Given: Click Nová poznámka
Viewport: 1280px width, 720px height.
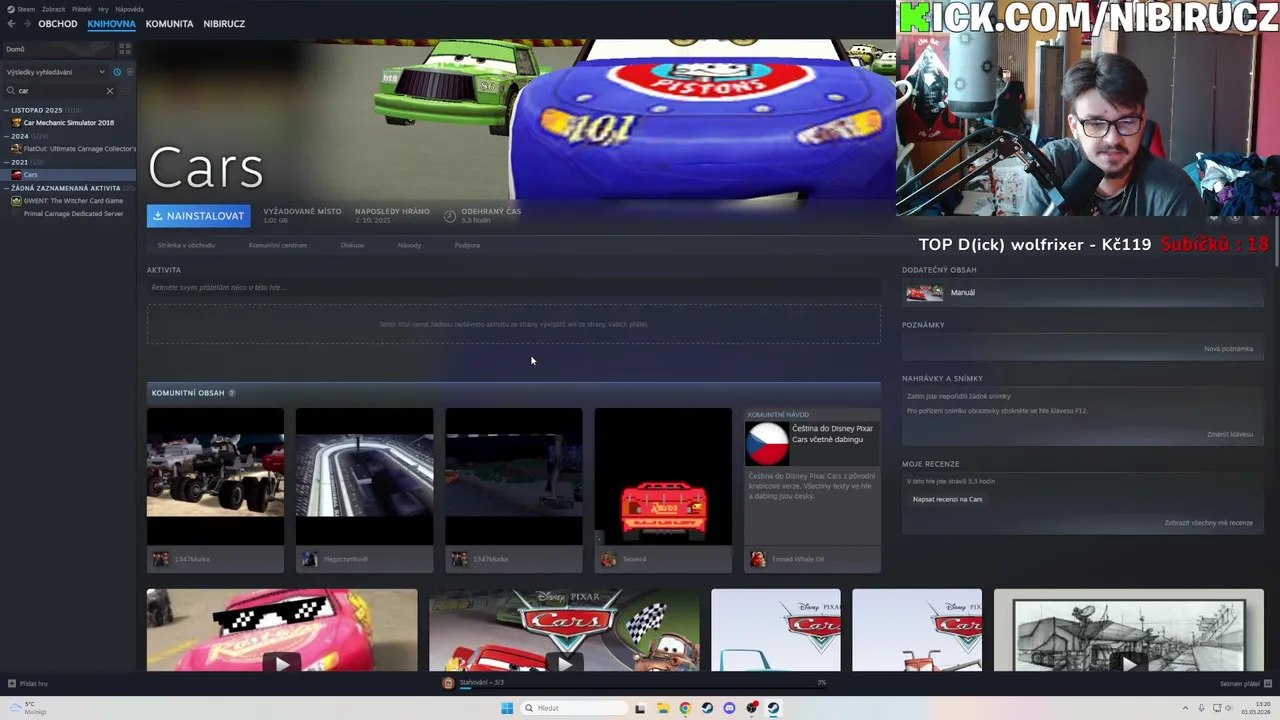Looking at the screenshot, I should tap(1228, 349).
